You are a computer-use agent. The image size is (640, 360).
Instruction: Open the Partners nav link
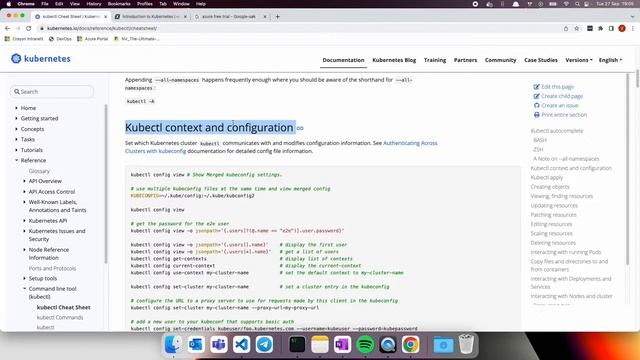[x=465, y=60]
